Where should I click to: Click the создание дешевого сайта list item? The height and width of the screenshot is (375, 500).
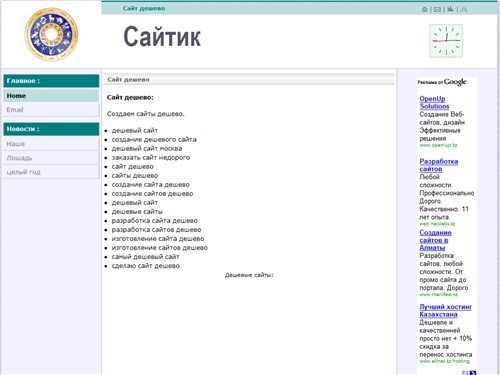coord(154,139)
